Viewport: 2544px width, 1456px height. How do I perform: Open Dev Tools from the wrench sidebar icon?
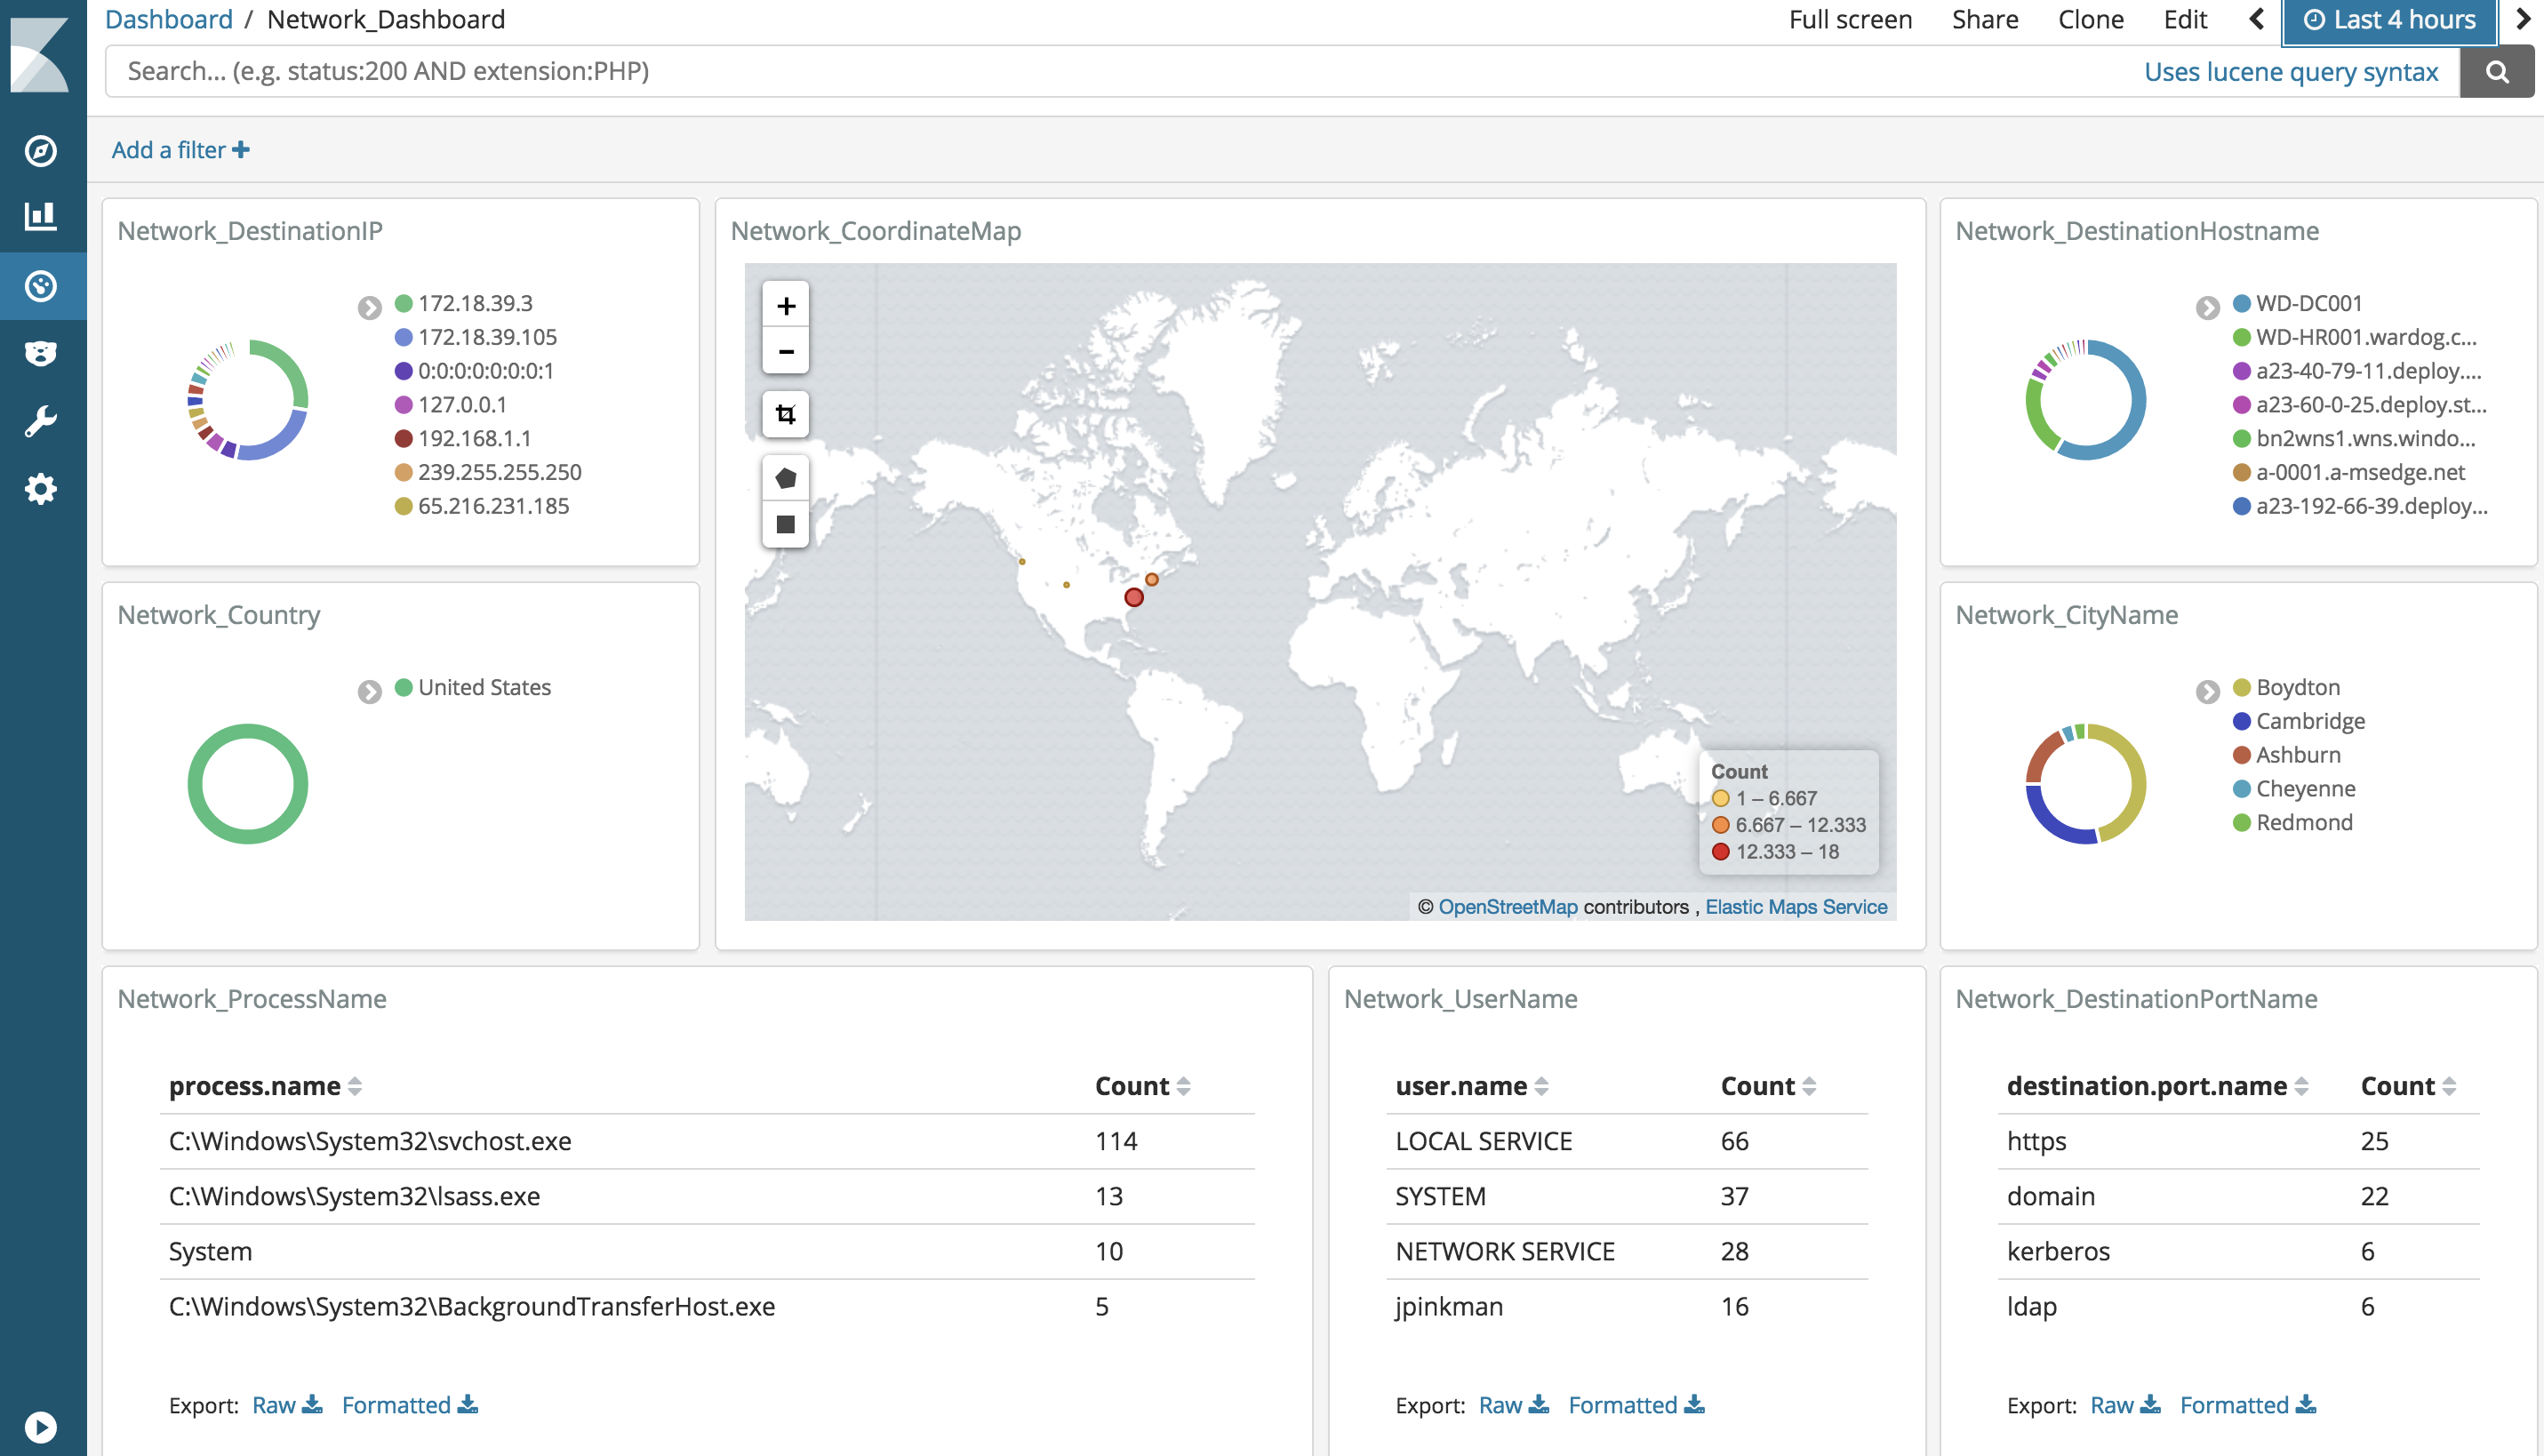(x=41, y=421)
